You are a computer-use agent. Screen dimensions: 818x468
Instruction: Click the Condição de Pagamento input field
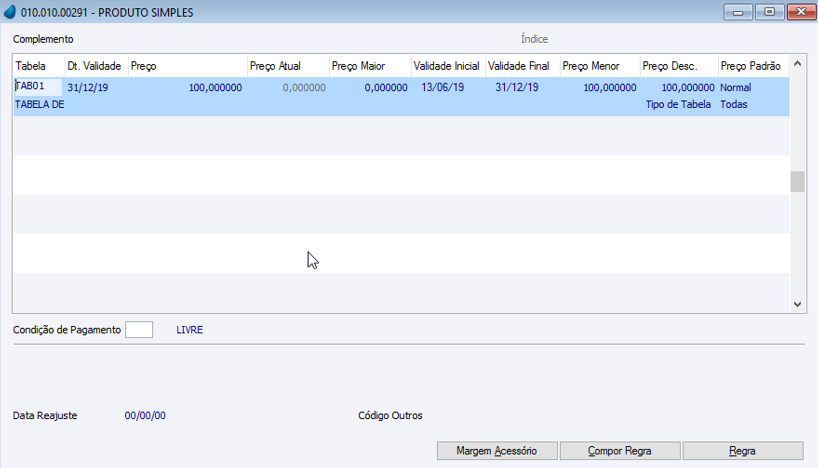[139, 330]
